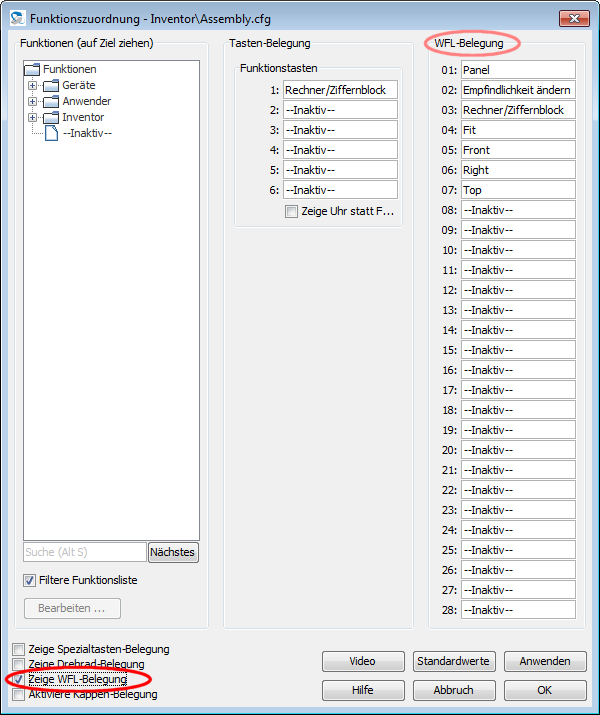Expand the Geräte tree node
Screen dimensions: 600x715
[32, 86]
